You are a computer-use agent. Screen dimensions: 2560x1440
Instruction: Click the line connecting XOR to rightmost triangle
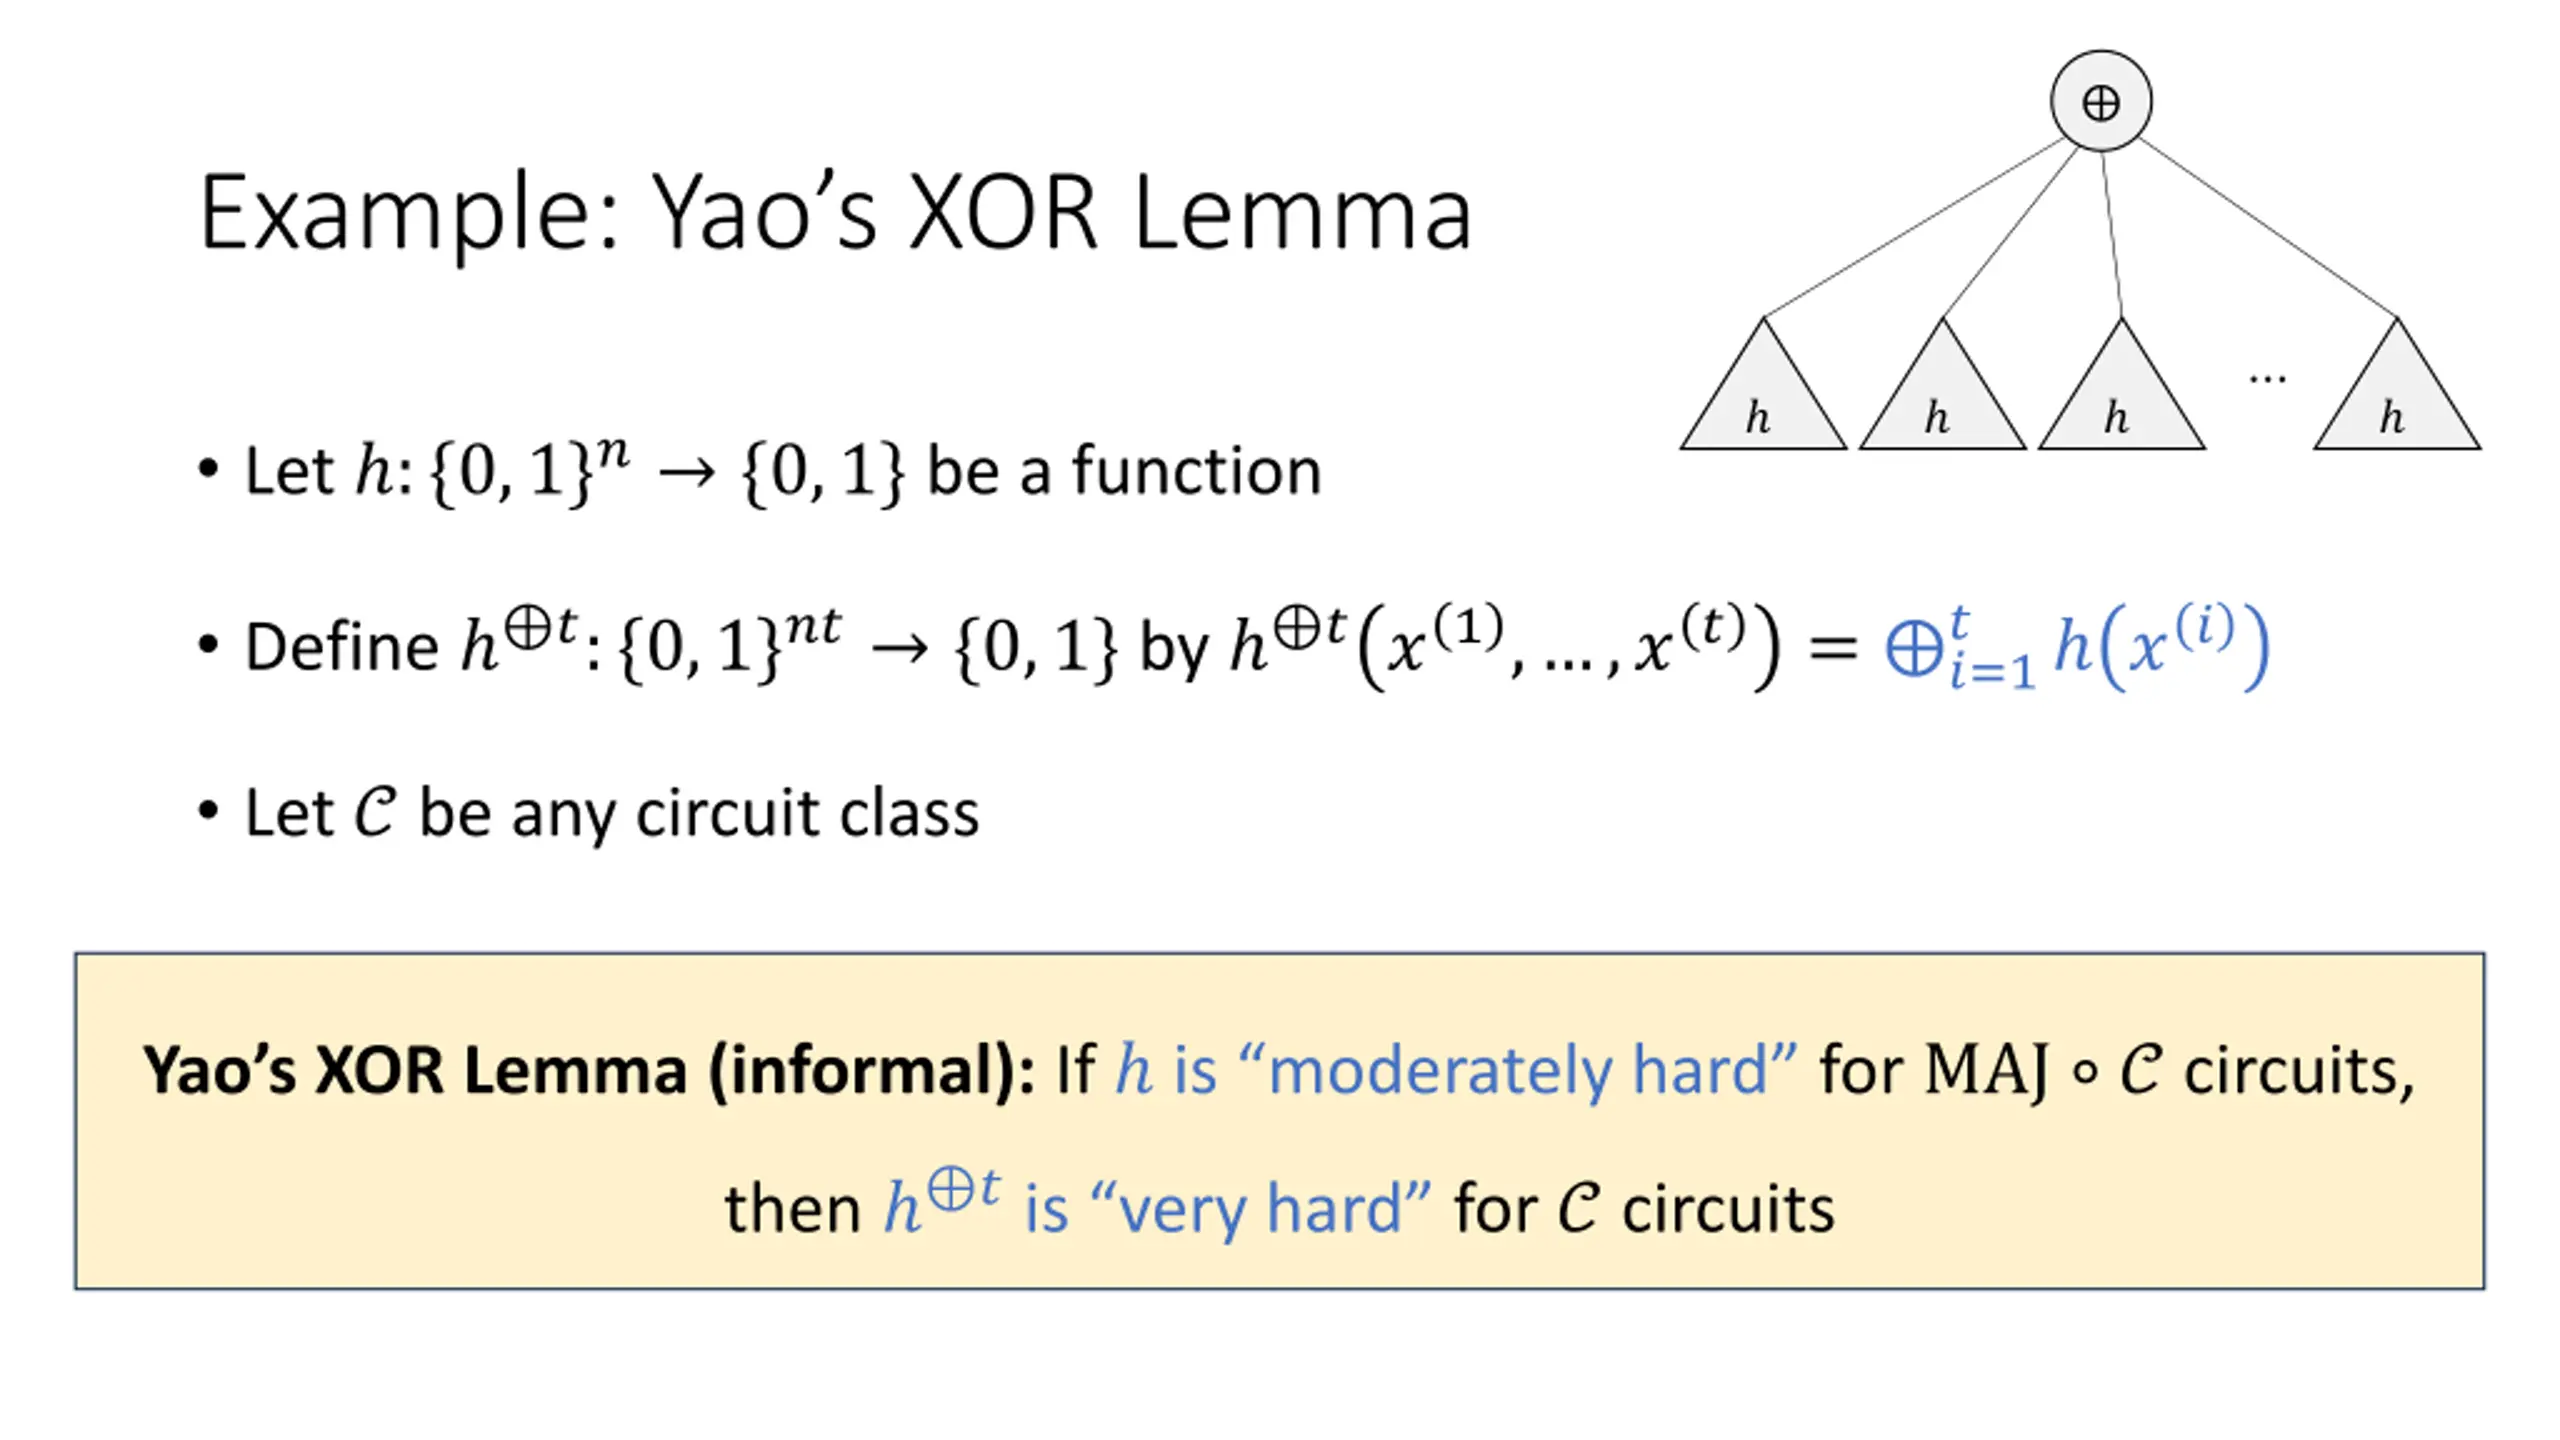tap(2267, 228)
